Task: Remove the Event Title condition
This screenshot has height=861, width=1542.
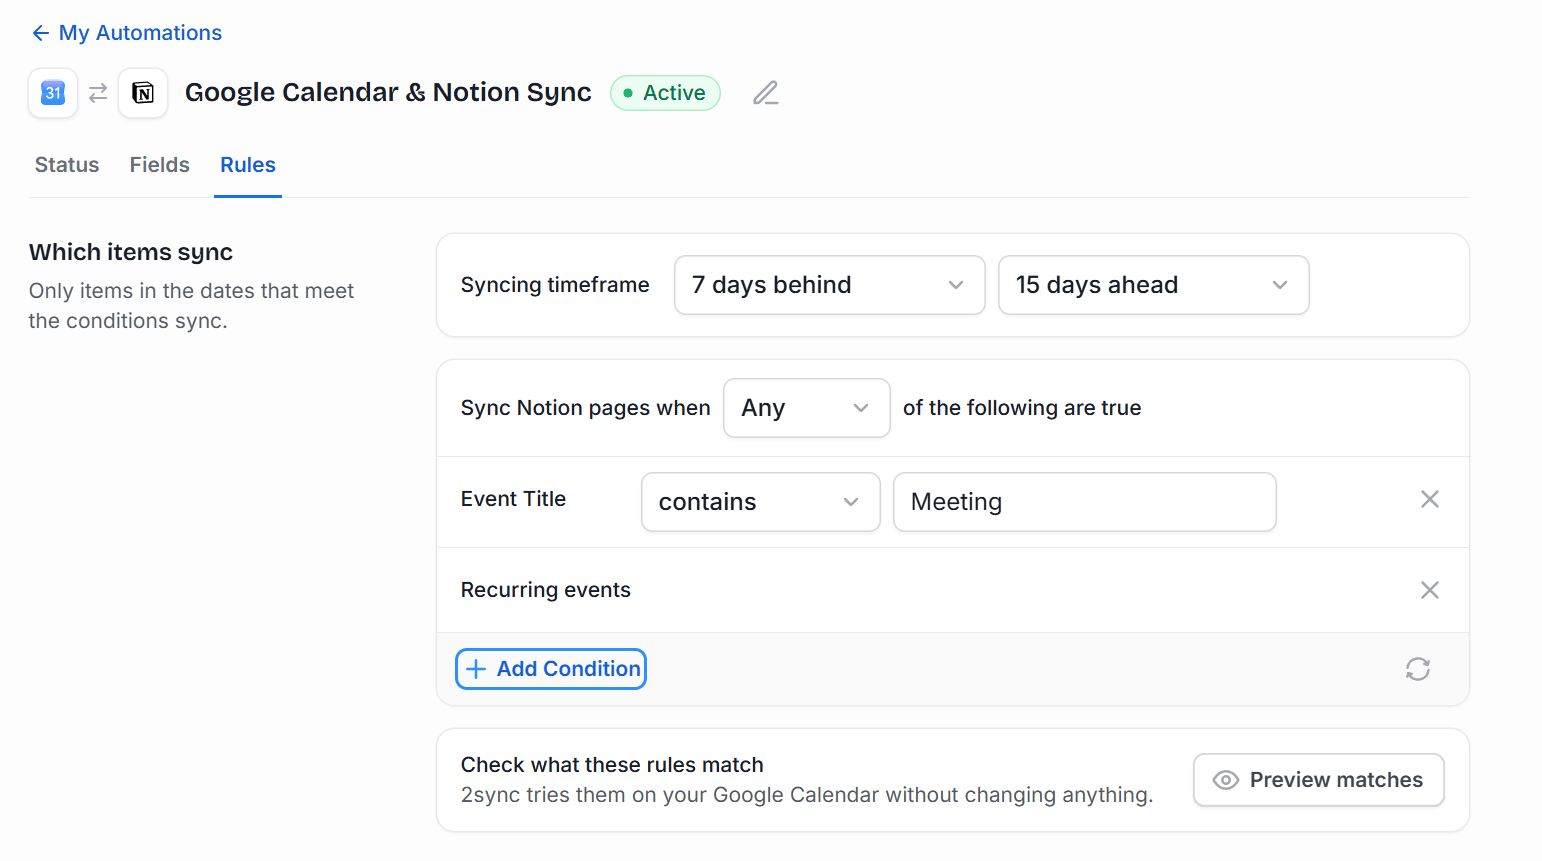Action: pyautogui.click(x=1430, y=499)
